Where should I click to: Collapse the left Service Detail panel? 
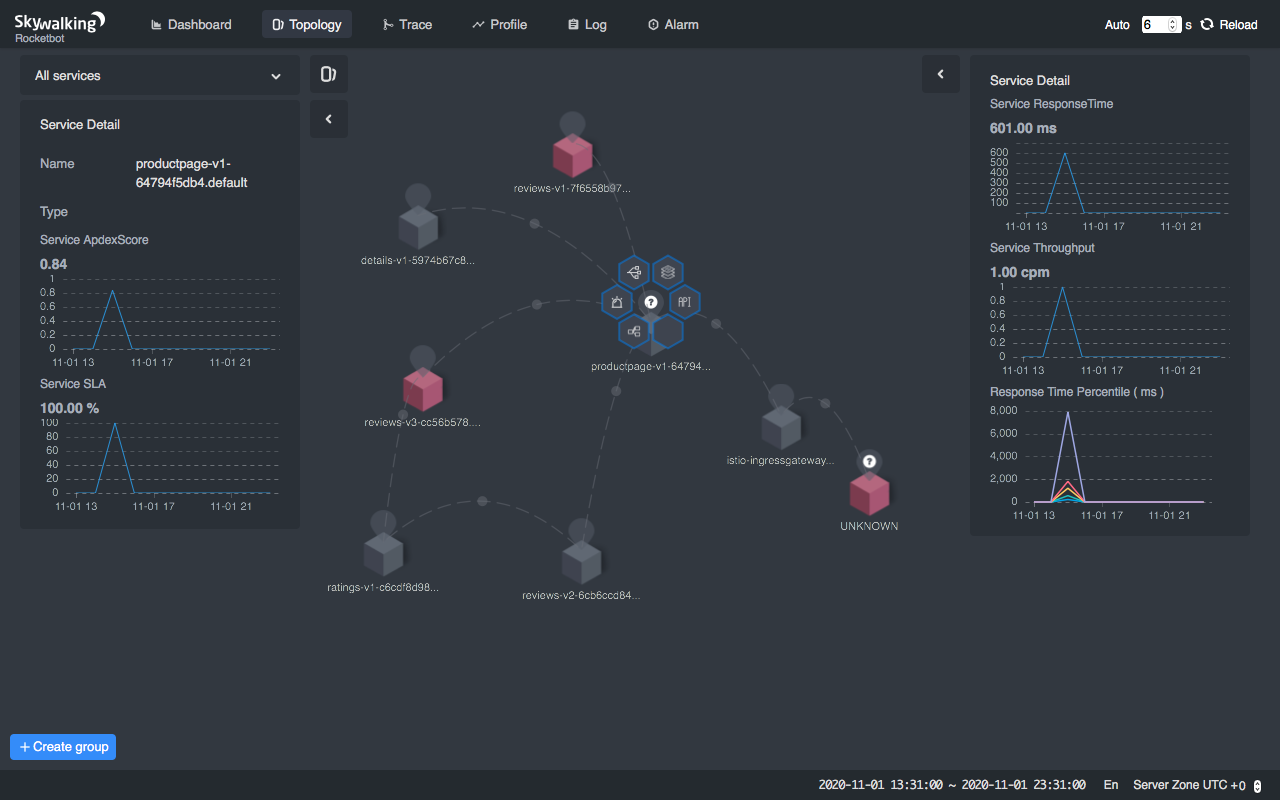pos(329,119)
